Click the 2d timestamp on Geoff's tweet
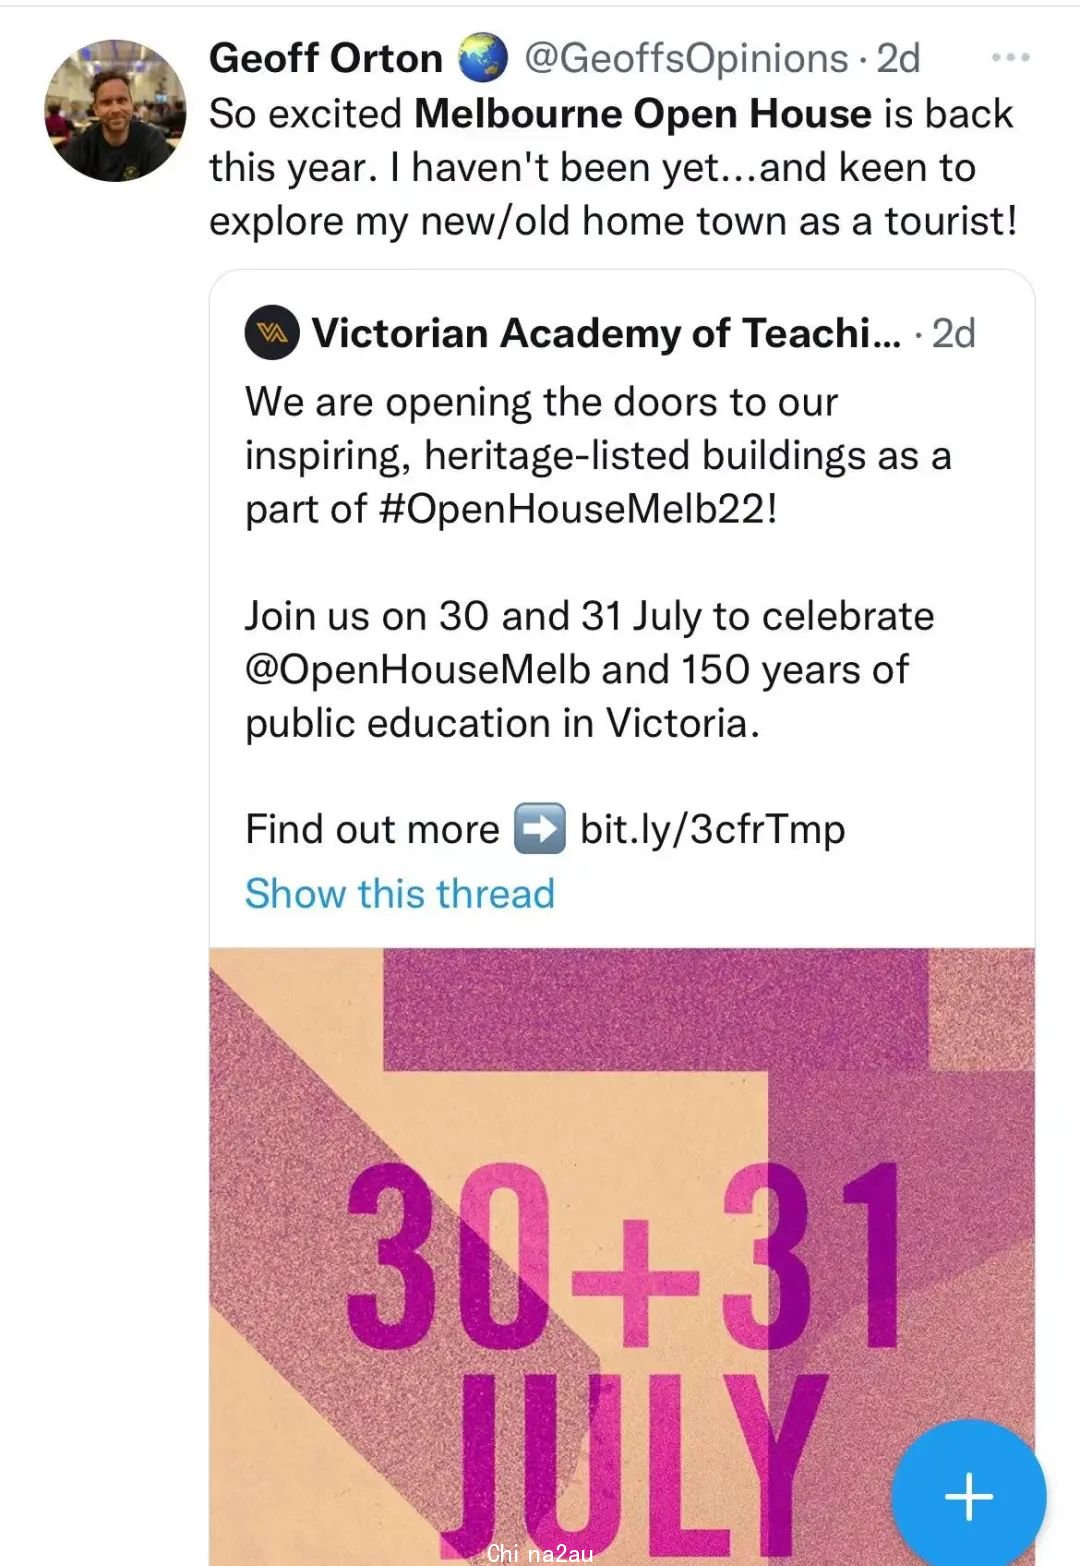The width and height of the screenshot is (1080, 1566). pyautogui.click(x=898, y=58)
